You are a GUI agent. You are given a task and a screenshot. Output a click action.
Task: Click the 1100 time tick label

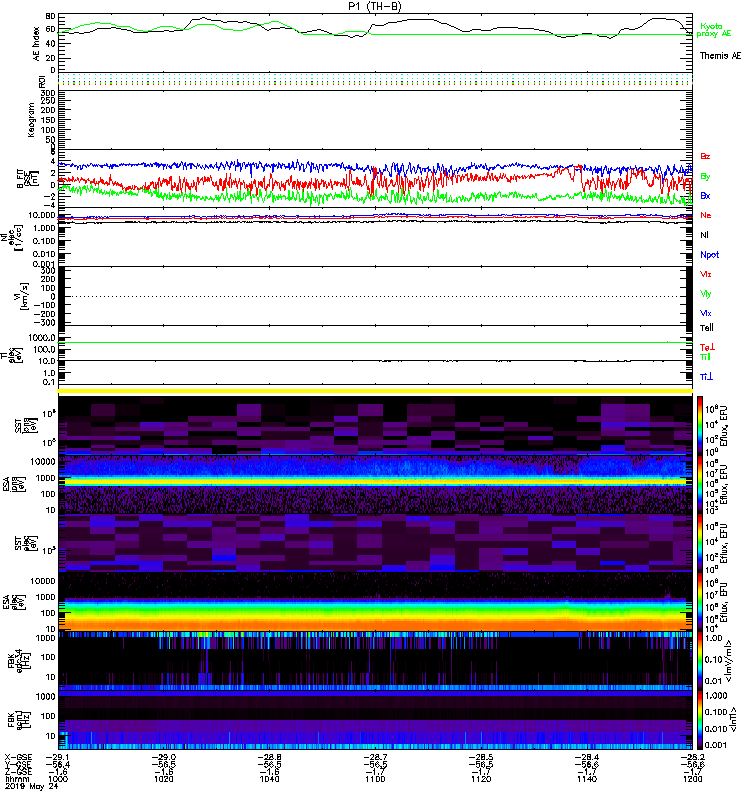coord(375,779)
